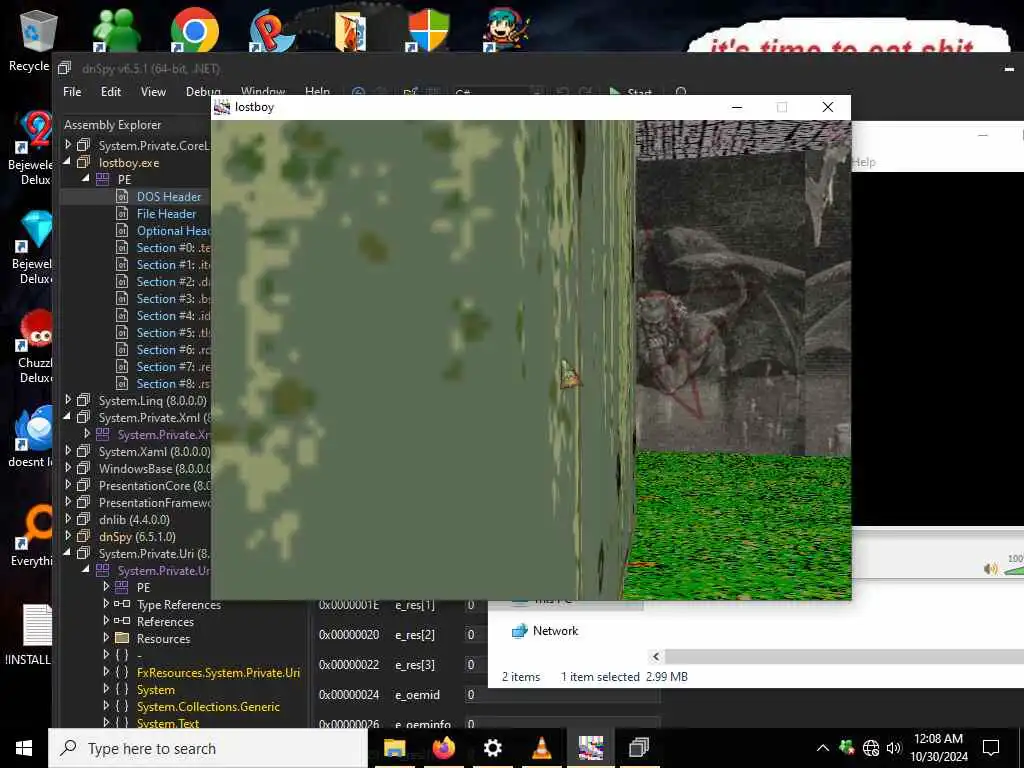Open the anime character desktop shortcut

tap(505, 30)
